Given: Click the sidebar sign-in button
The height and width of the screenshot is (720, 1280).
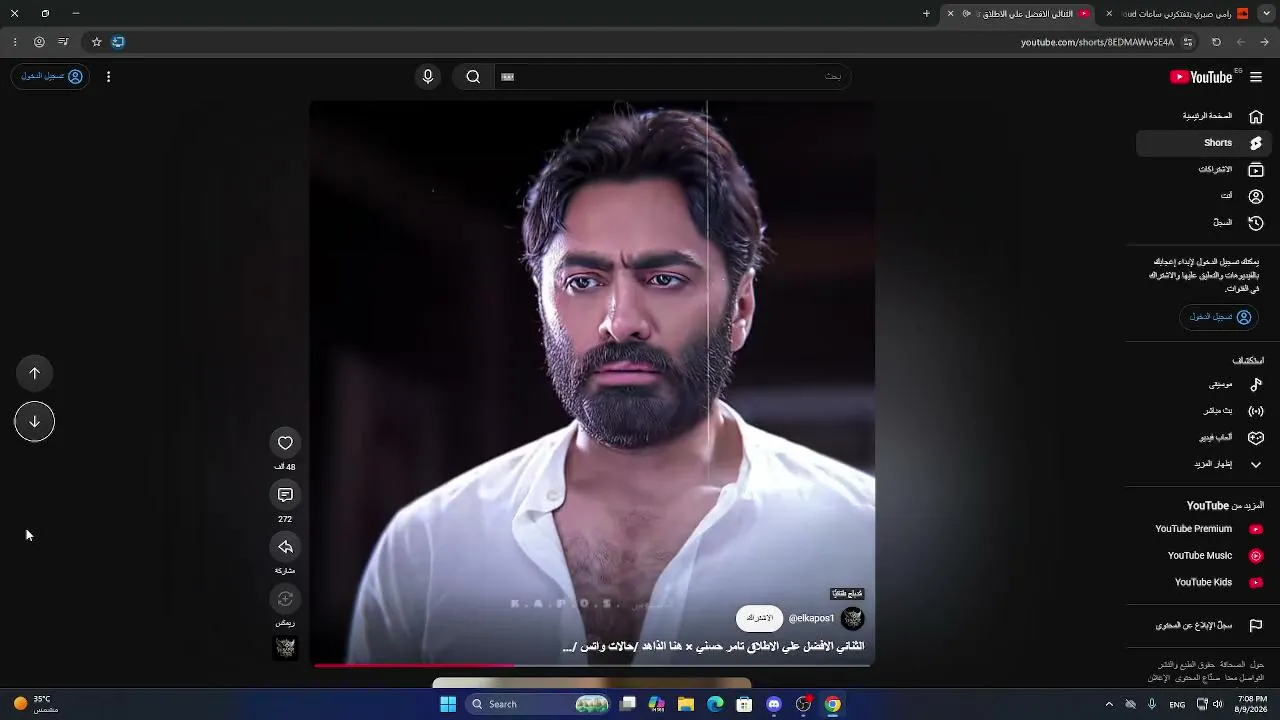Looking at the screenshot, I should point(1219,317).
